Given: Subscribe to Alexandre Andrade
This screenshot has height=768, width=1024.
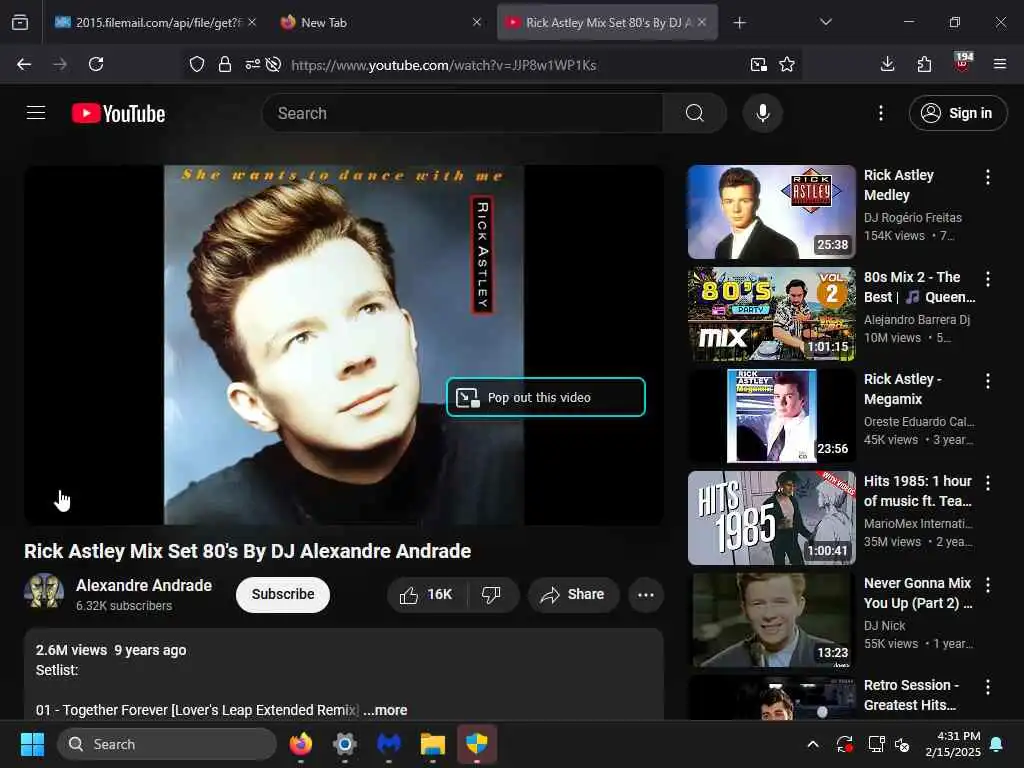Looking at the screenshot, I should pos(283,594).
